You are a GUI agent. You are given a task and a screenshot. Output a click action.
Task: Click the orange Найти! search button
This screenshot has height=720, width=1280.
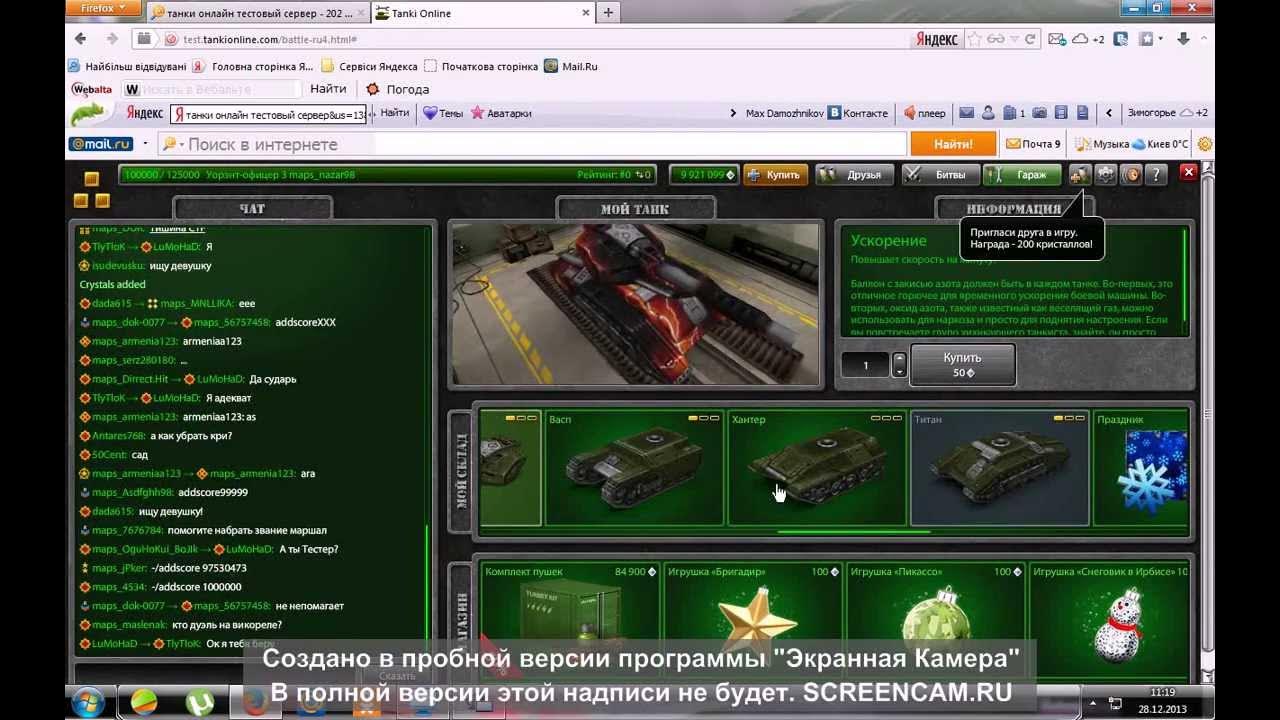click(953, 144)
